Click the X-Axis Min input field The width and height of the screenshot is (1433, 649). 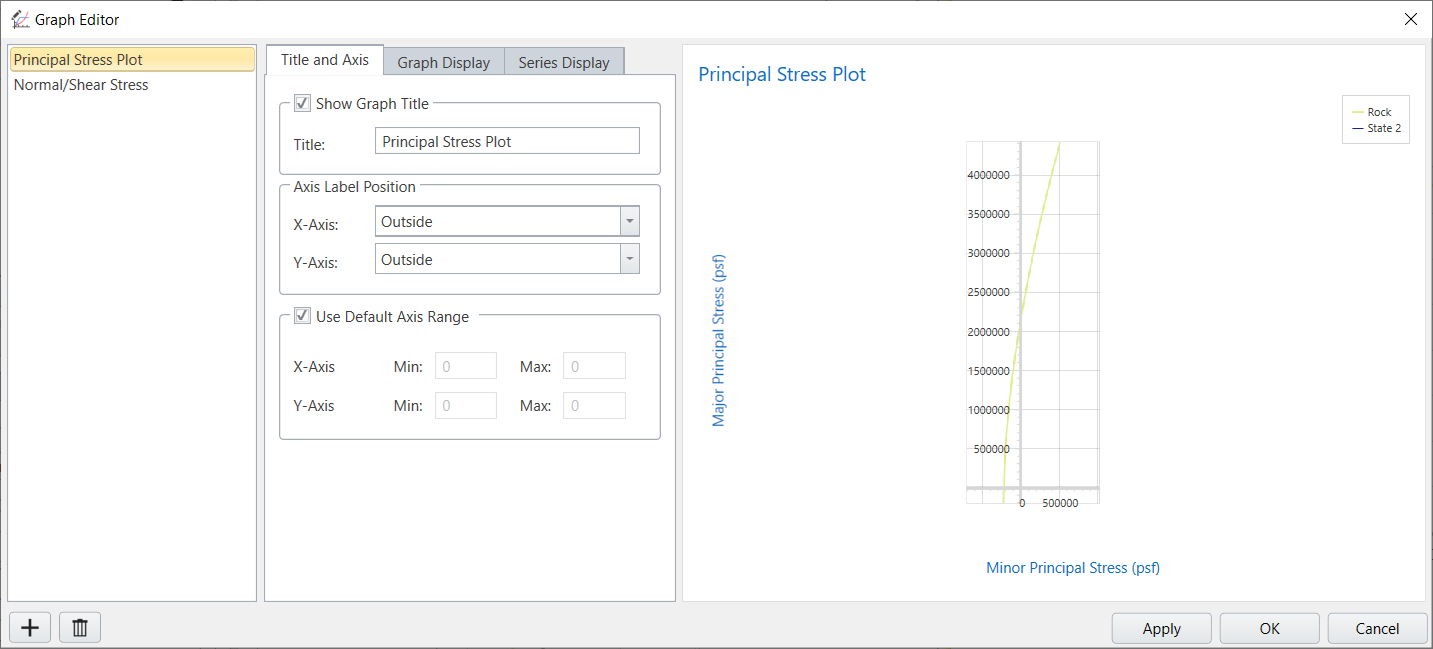466,365
